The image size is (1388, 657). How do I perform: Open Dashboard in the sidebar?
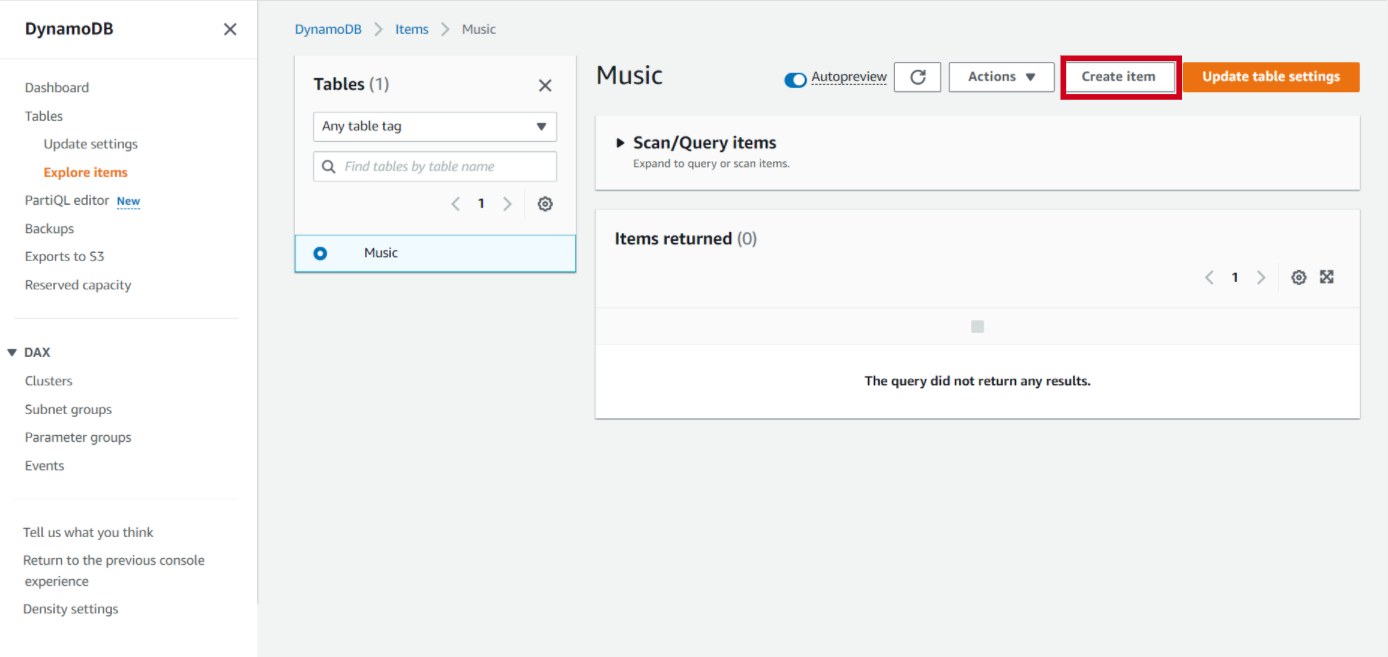click(x=57, y=88)
